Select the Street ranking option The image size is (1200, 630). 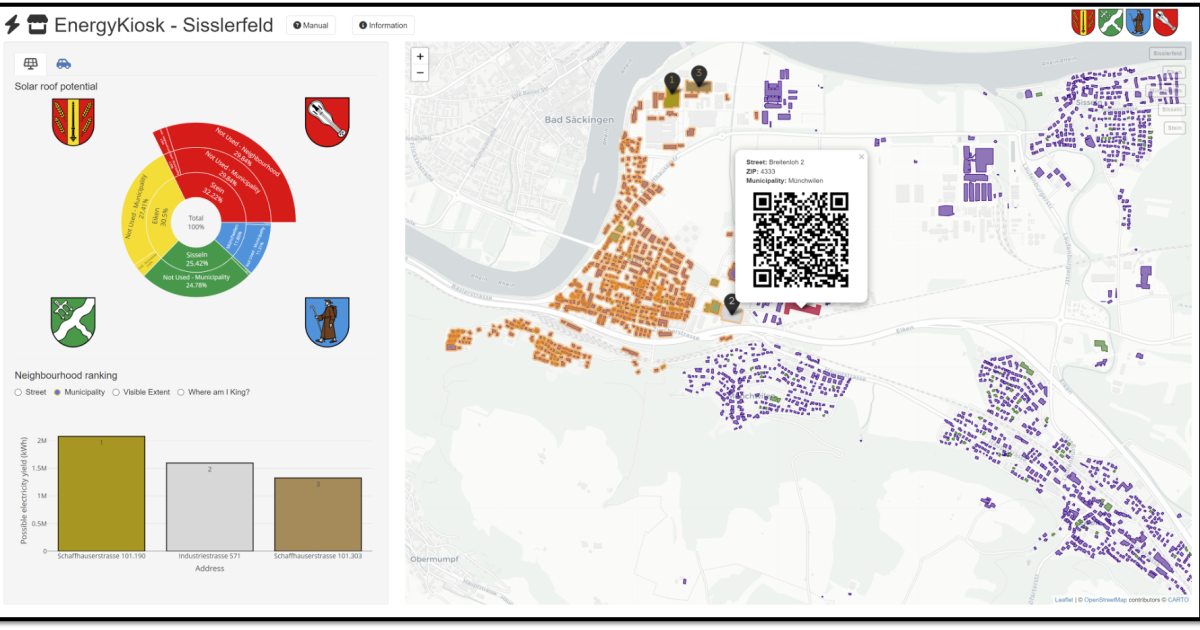click(x=19, y=392)
